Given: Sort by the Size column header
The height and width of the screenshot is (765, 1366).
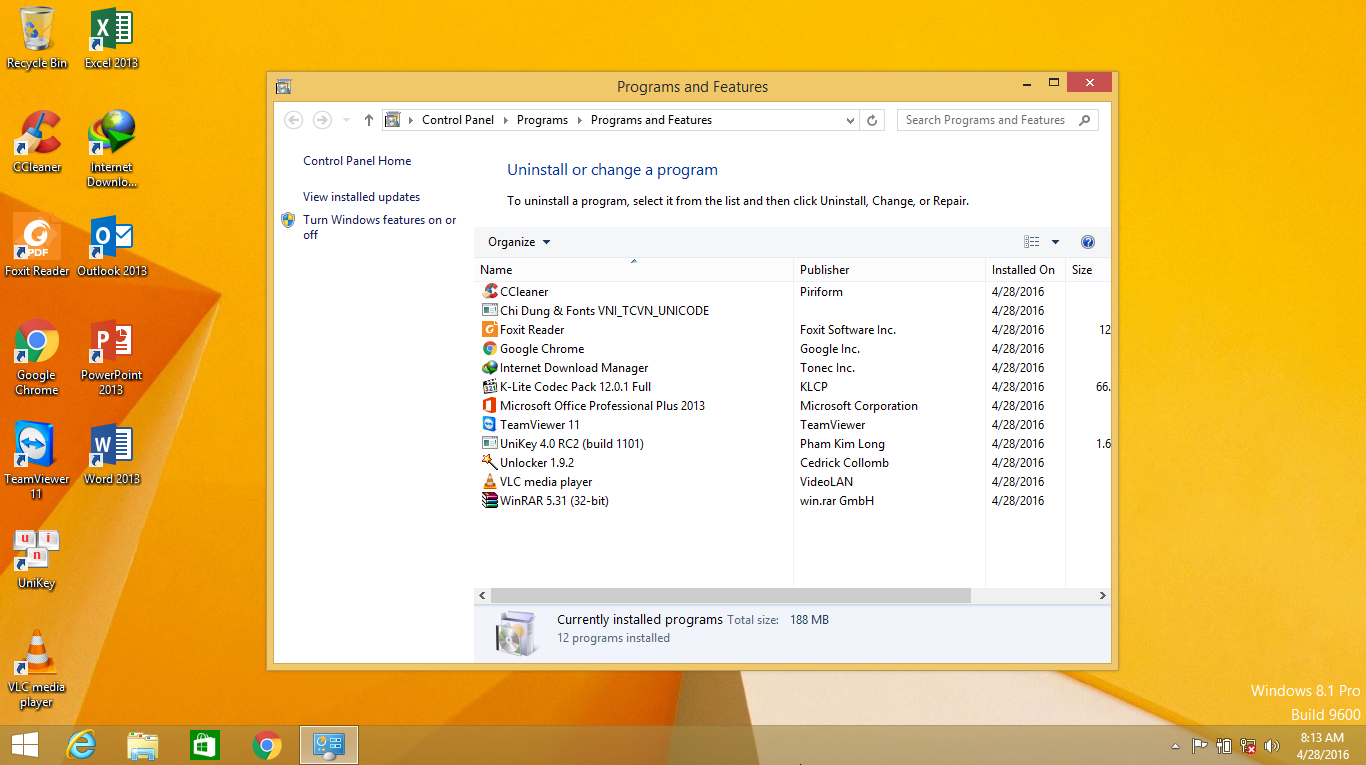Looking at the screenshot, I should click(1087, 270).
